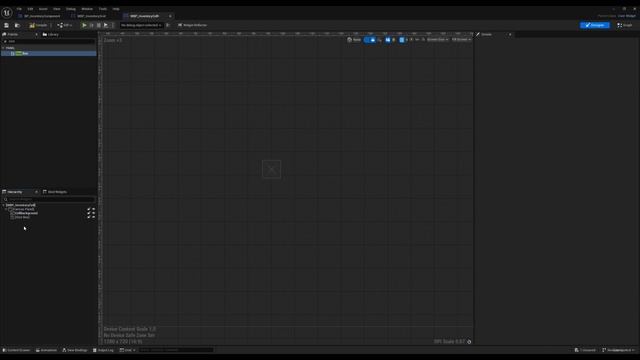This screenshot has width=640, height=360.
Task: Toggle visibility eye for Size Box row
Action: pos(93,217)
